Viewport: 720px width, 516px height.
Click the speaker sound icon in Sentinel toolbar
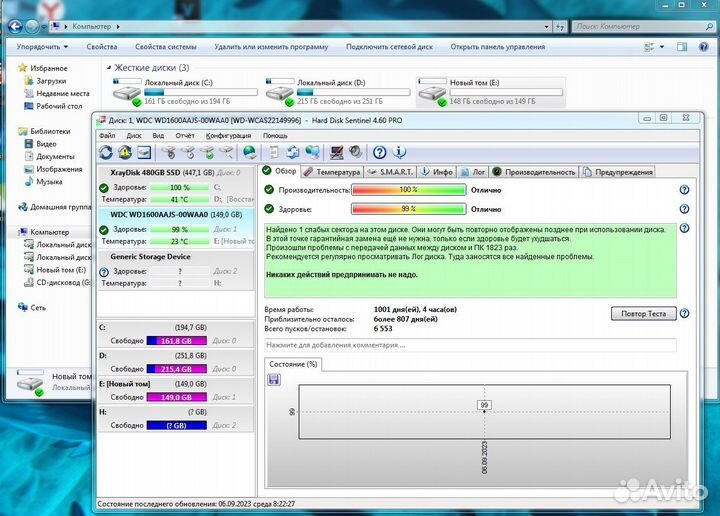click(355, 152)
